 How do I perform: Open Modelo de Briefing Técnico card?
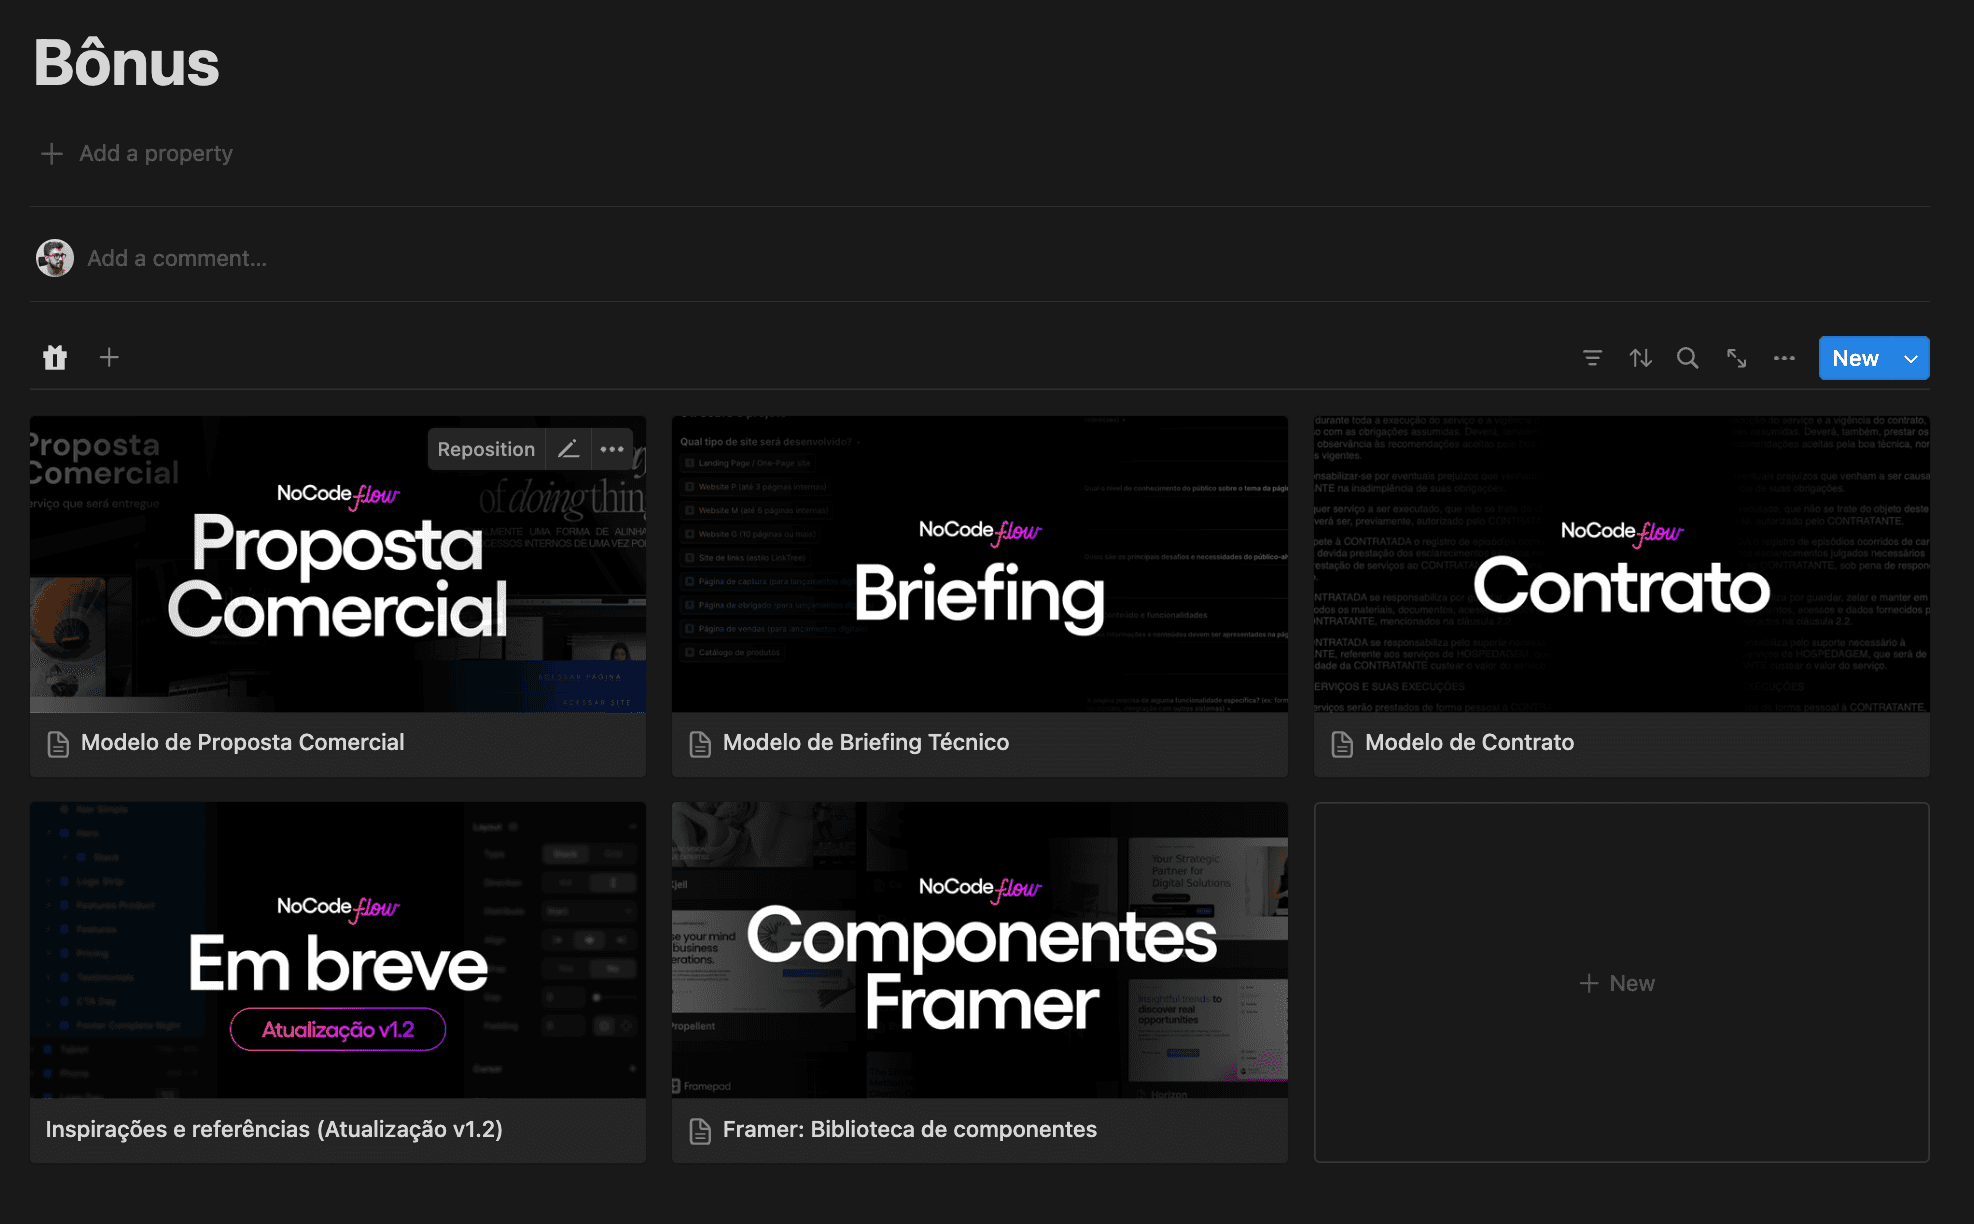coord(865,742)
